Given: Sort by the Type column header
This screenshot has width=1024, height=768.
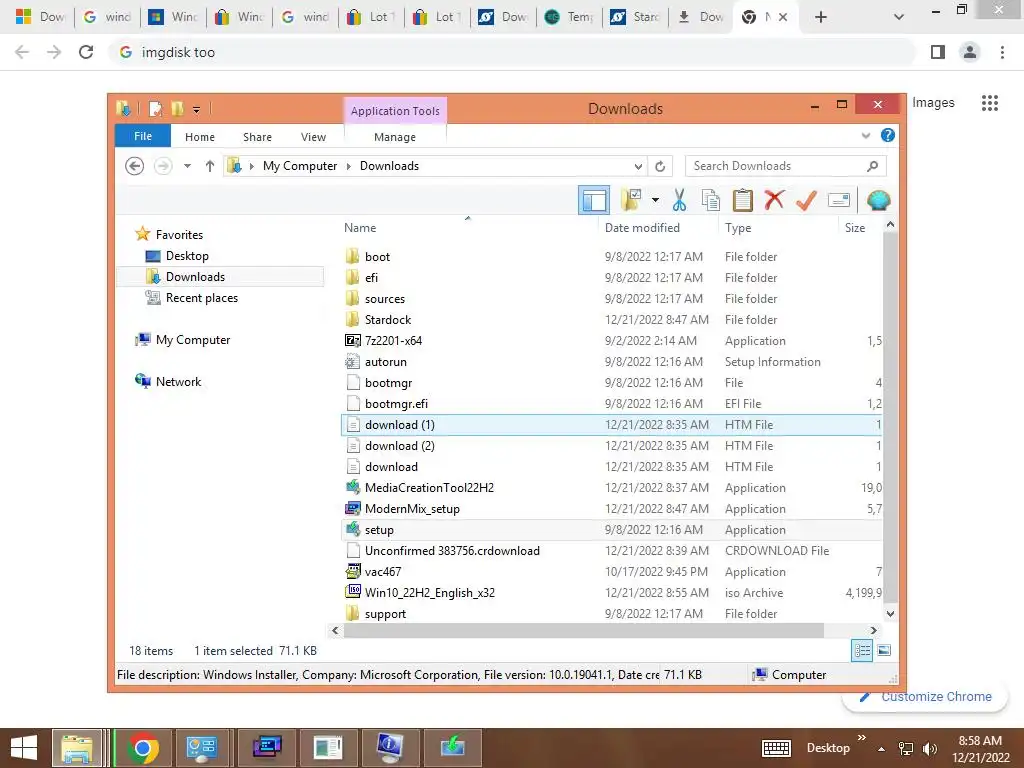Looking at the screenshot, I should pos(738,227).
